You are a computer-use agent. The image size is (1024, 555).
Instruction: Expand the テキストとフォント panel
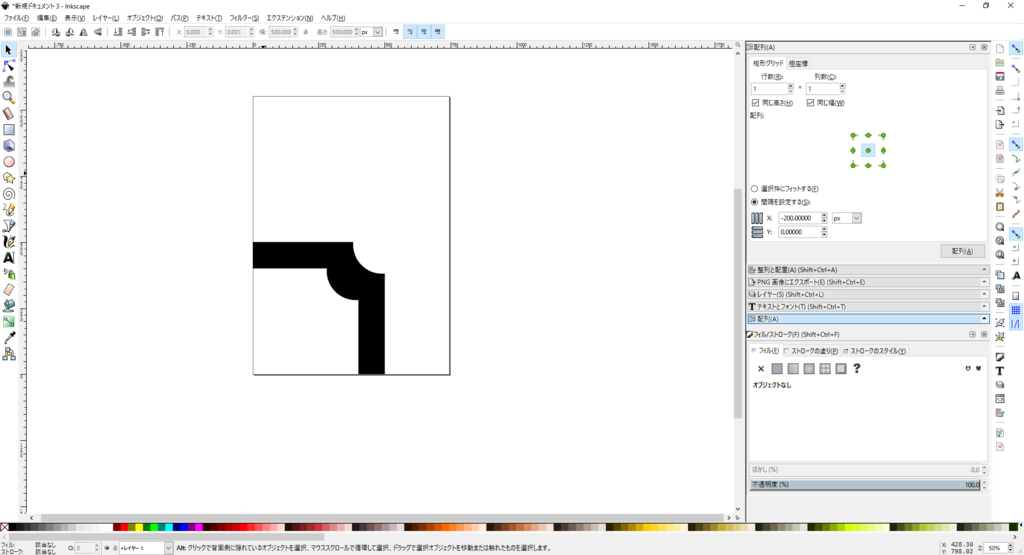click(x=867, y=307)
